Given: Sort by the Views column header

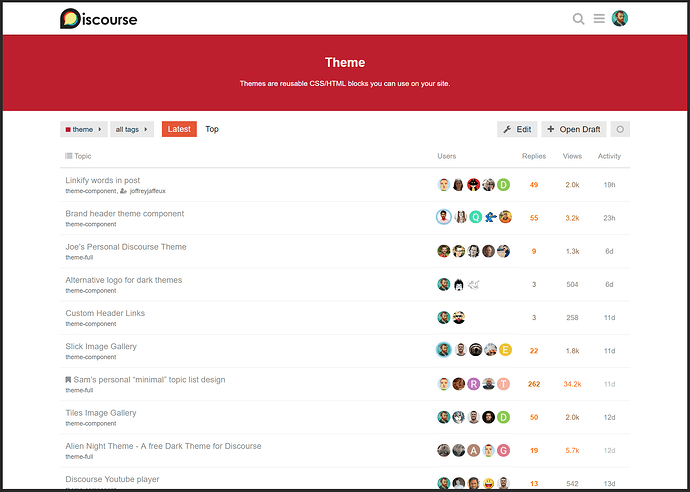Looking at the screenshot, I should pos(572,156).
